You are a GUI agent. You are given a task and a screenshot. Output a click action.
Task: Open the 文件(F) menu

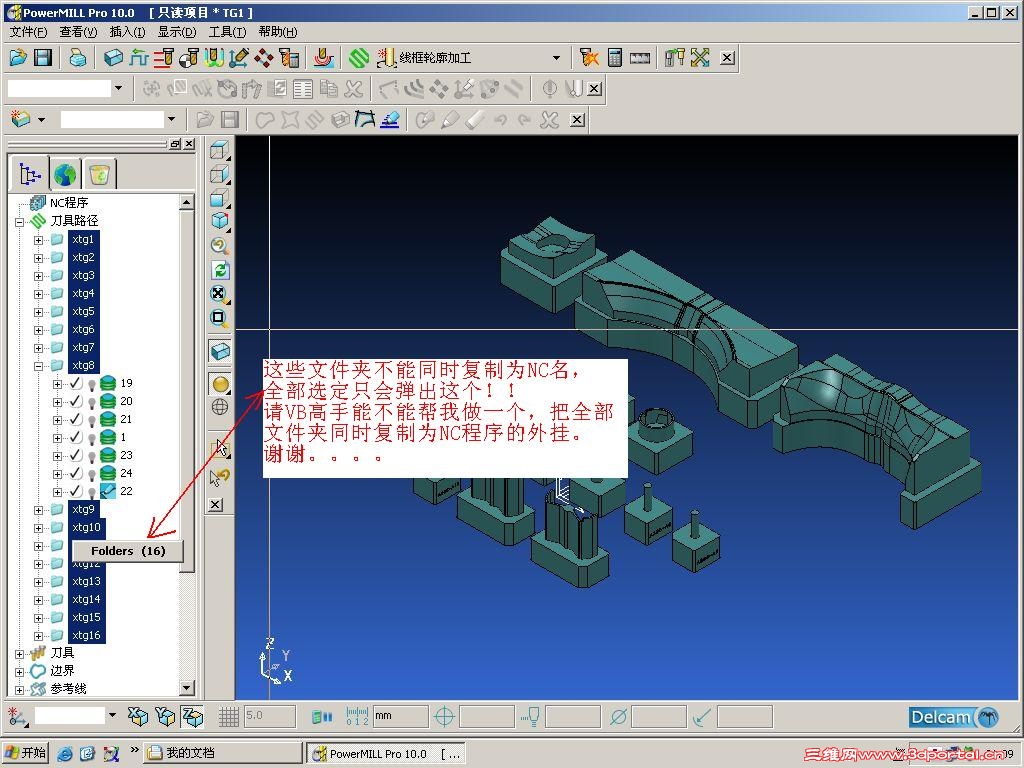[x=28, y=32]
